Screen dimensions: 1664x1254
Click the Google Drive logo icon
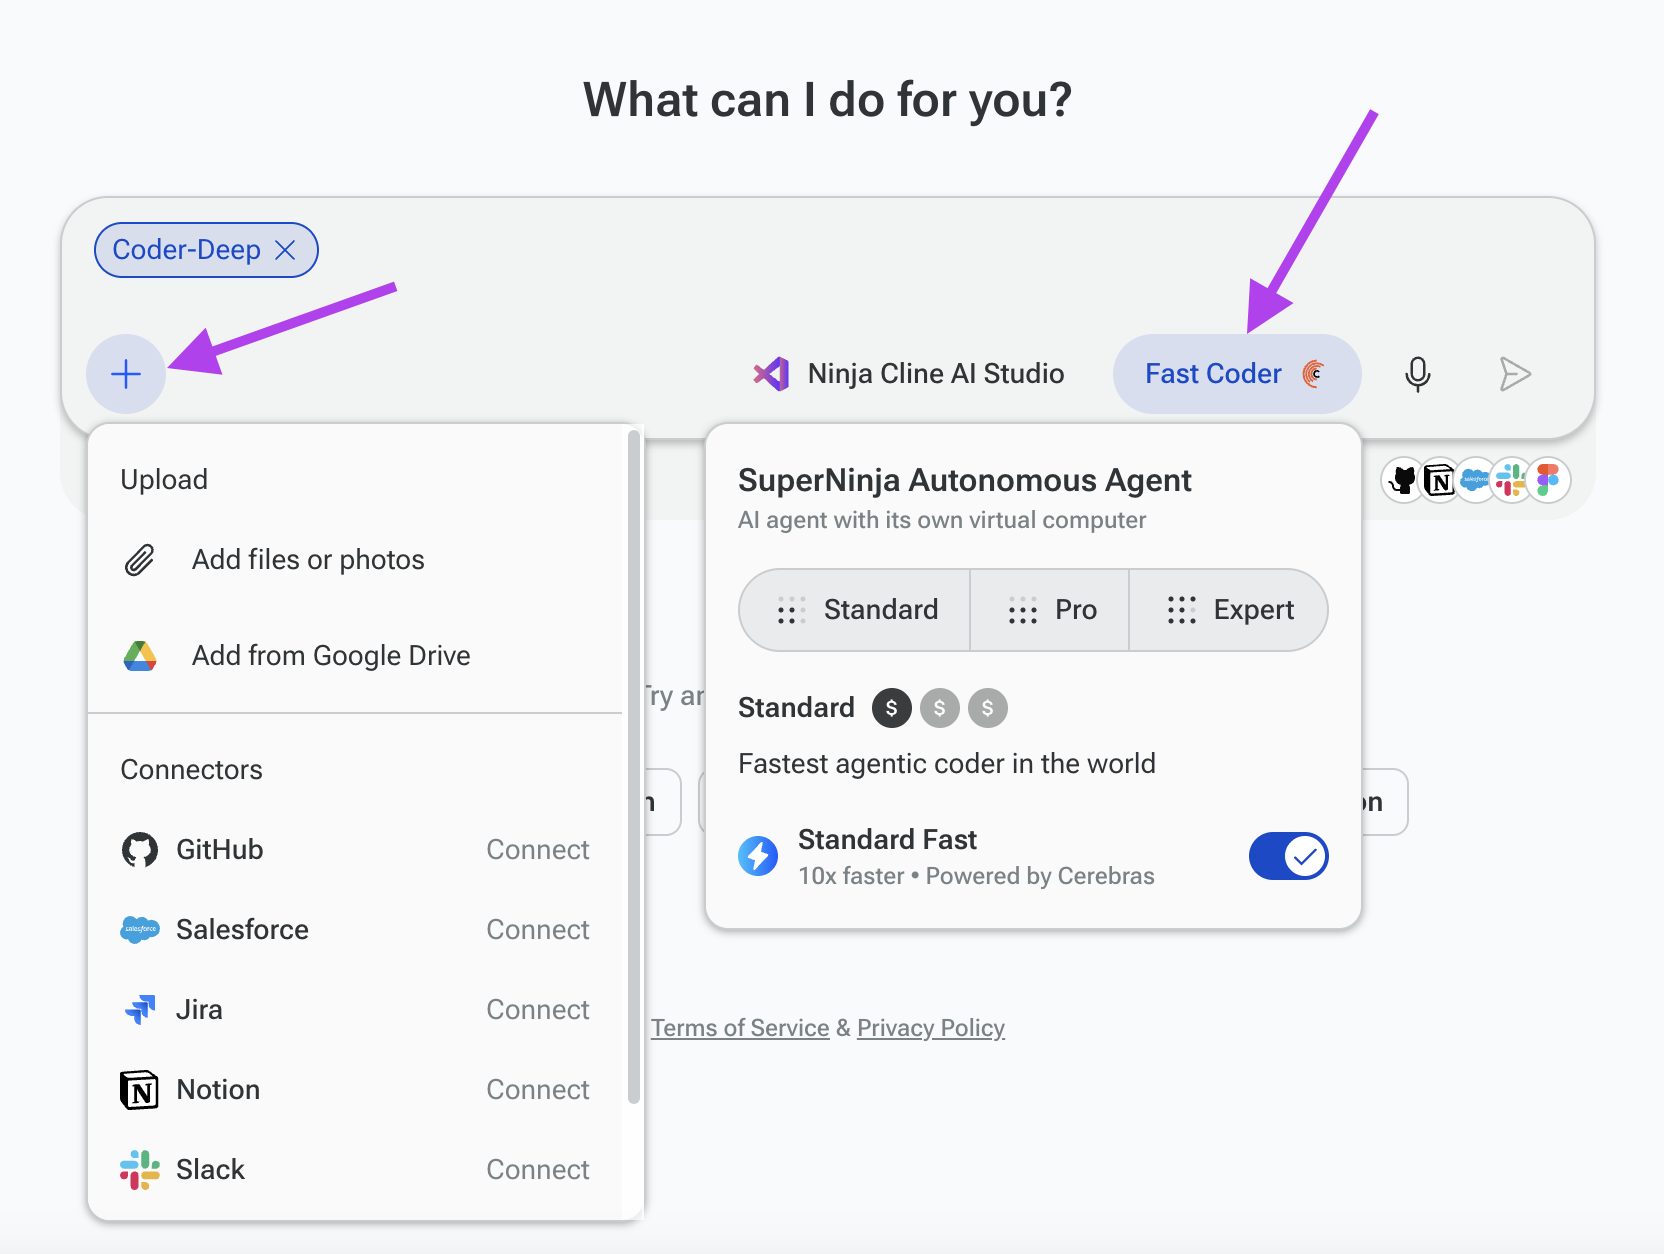[x=140, y=656]
